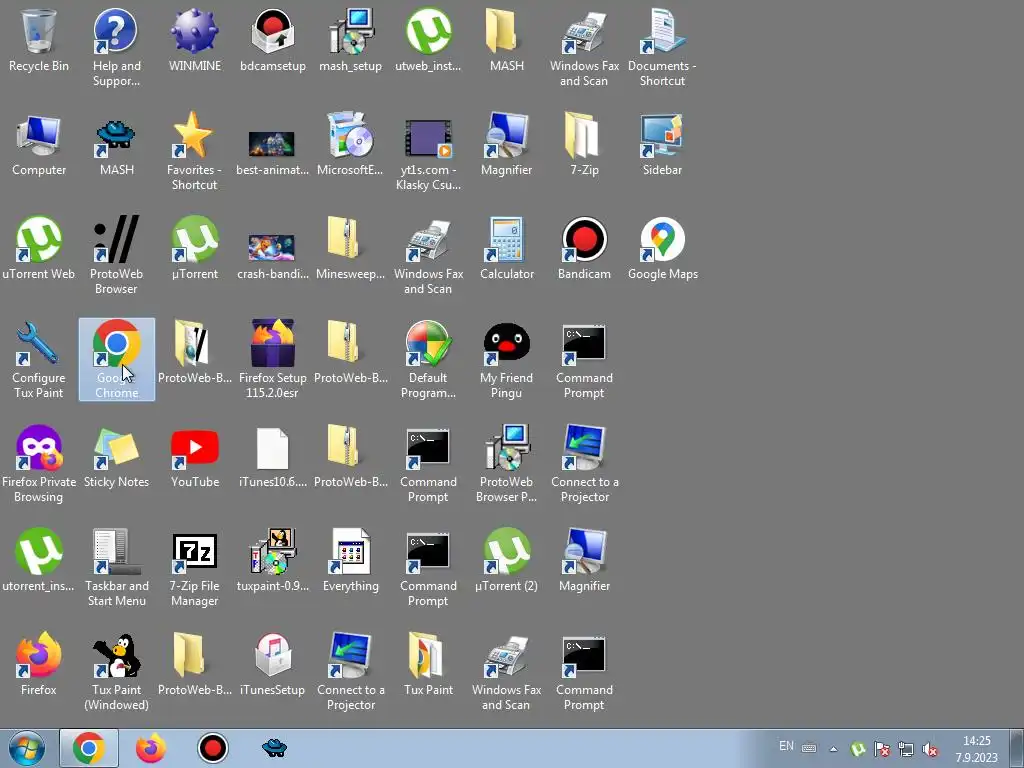Image resolution: width=1024 pixels, height=768 pixels.
Task: Open the Tux Paint folder icon
Action: [428, 664]
